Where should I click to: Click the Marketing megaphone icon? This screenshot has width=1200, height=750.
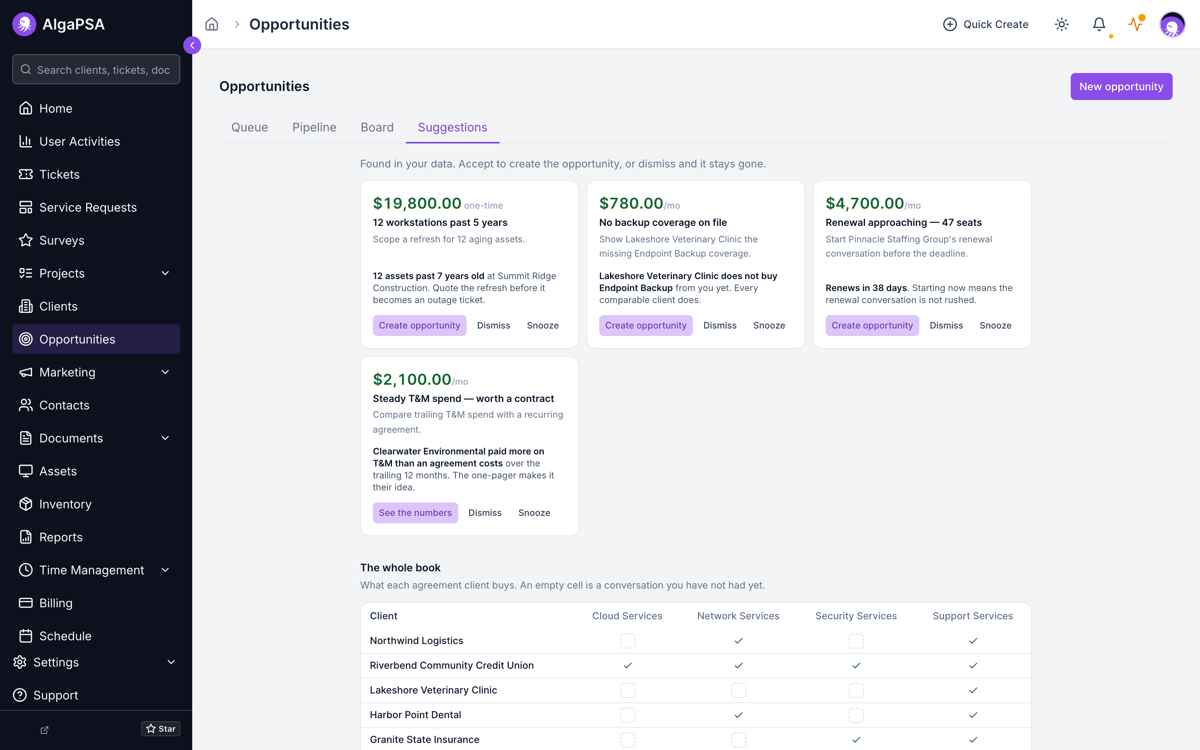click(x=26, y=372)
